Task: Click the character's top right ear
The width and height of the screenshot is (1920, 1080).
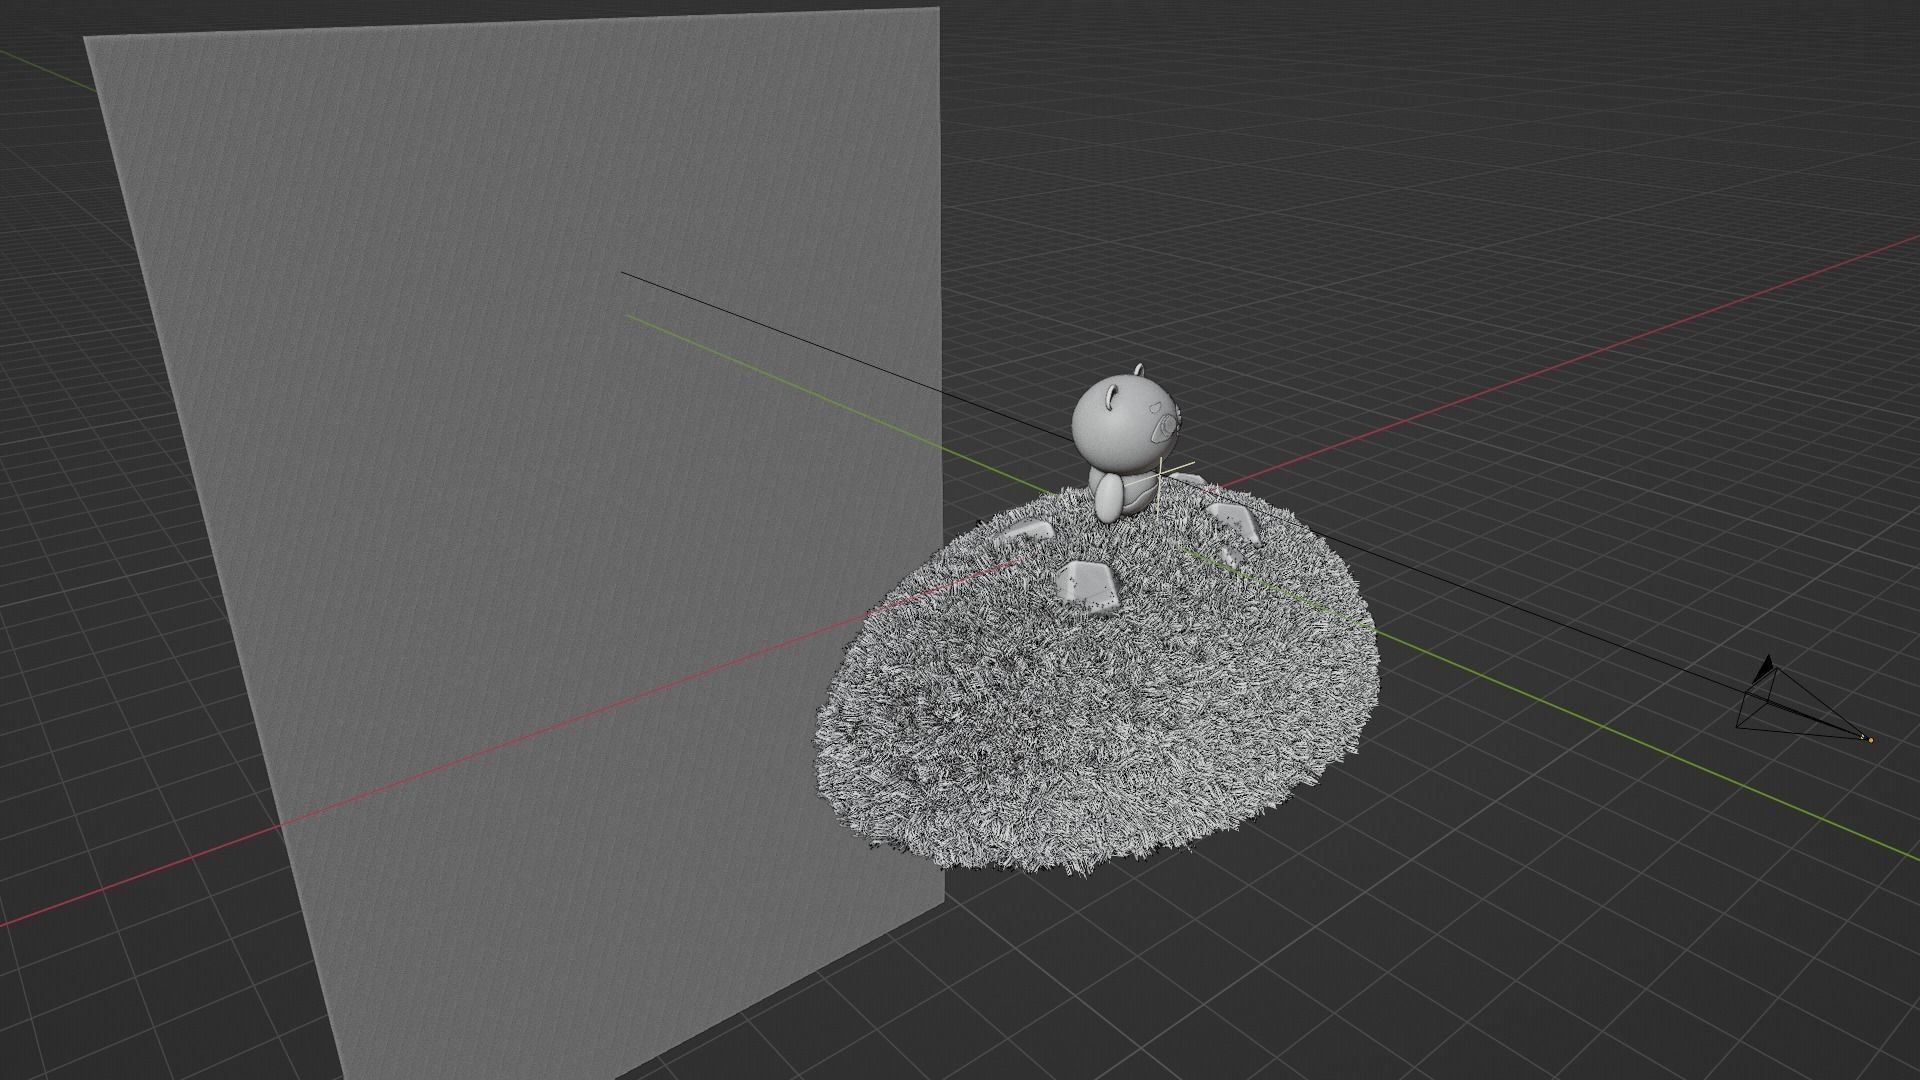Action: [x=1139, y=371]
